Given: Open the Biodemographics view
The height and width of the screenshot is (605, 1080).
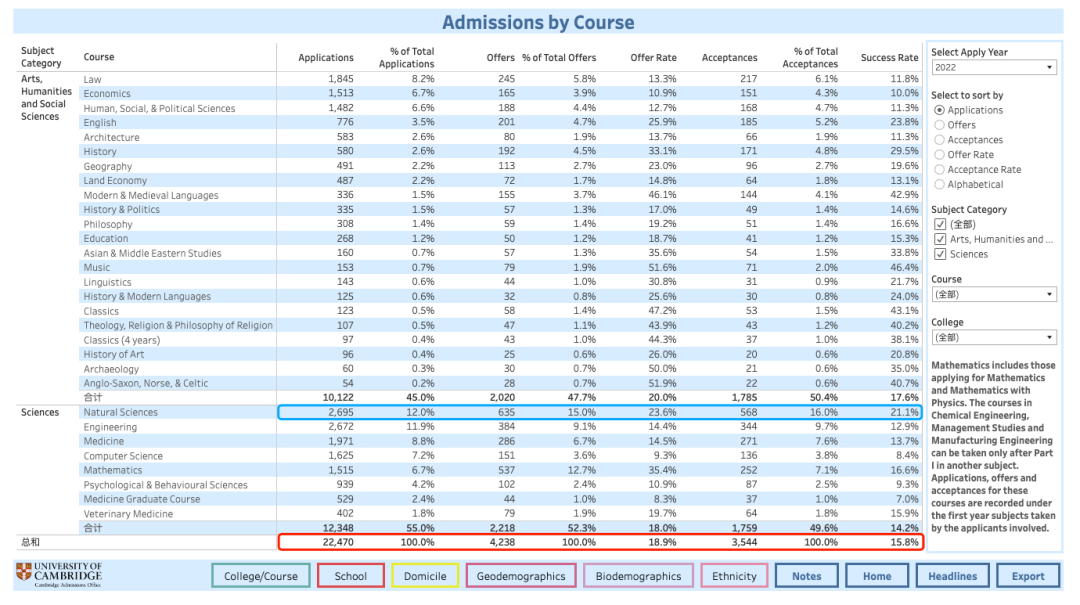Looking at the screenshot, I should click(638, 576).
